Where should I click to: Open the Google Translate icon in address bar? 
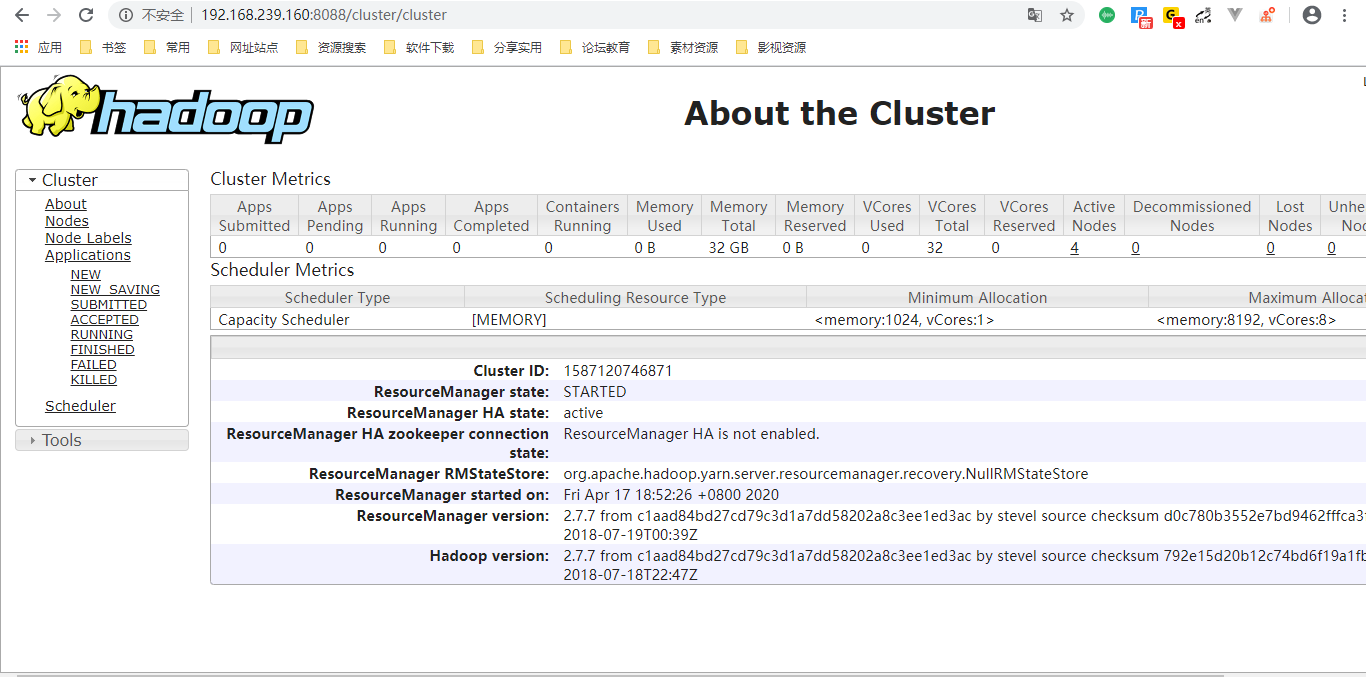[1035, 15]
